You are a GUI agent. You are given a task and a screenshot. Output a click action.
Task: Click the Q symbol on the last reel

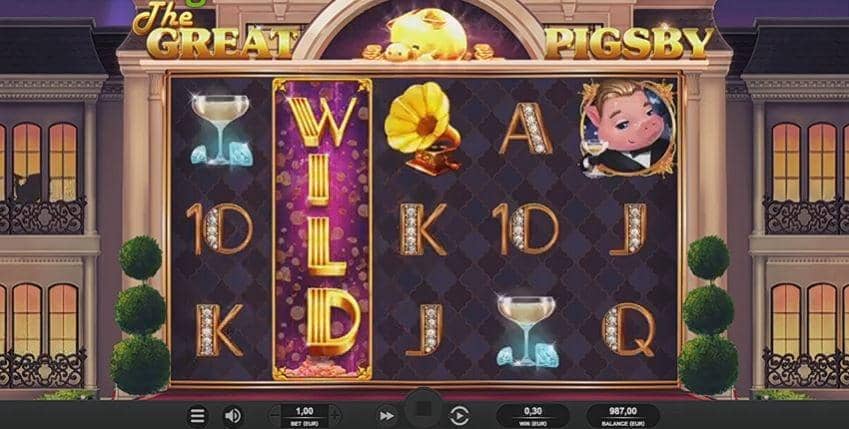click(628, 329)
